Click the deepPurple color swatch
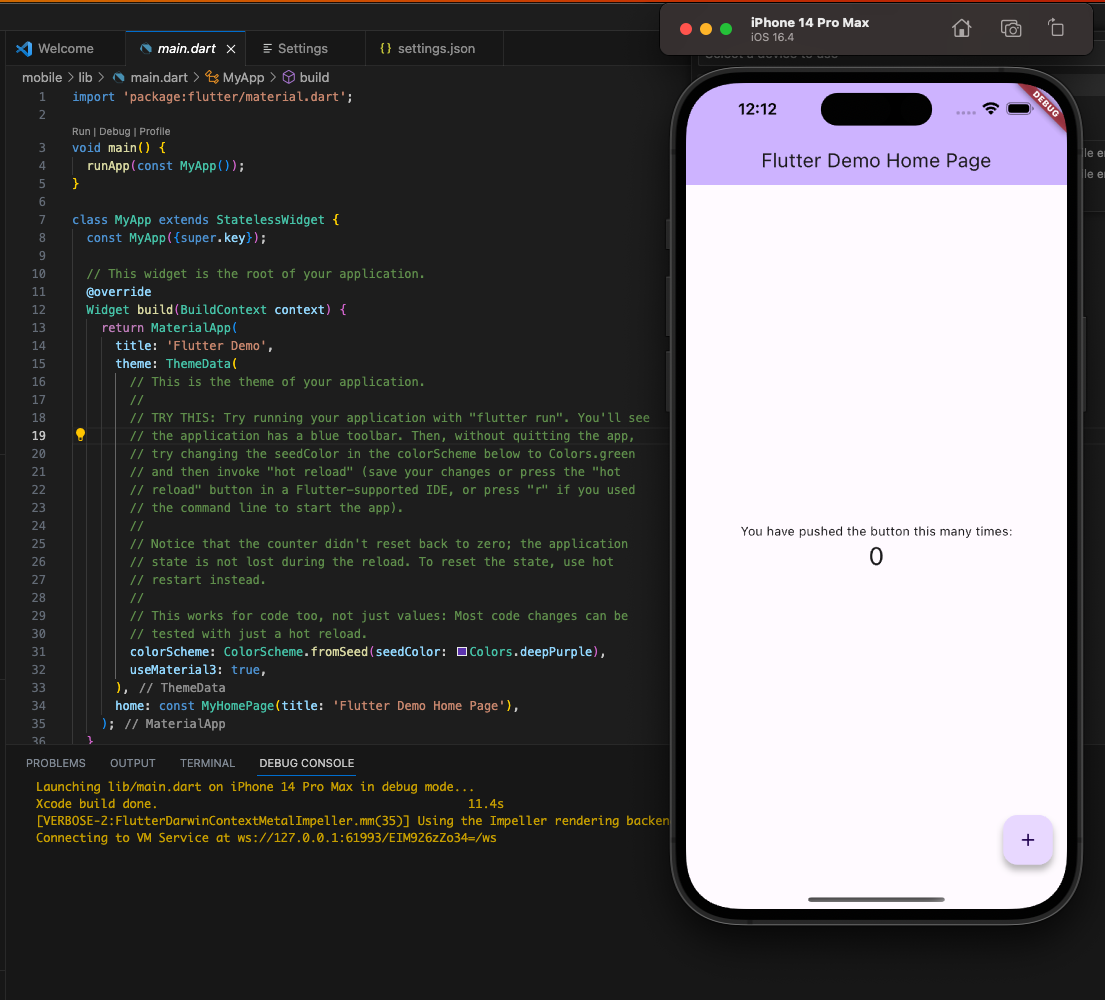1105x1000 pixels. tap(462, 652)
